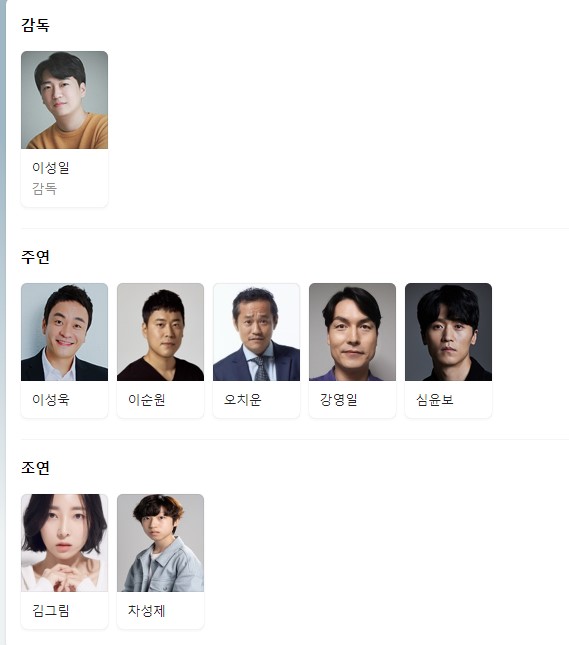Open 심윤보 actor photo

[448, 332]
